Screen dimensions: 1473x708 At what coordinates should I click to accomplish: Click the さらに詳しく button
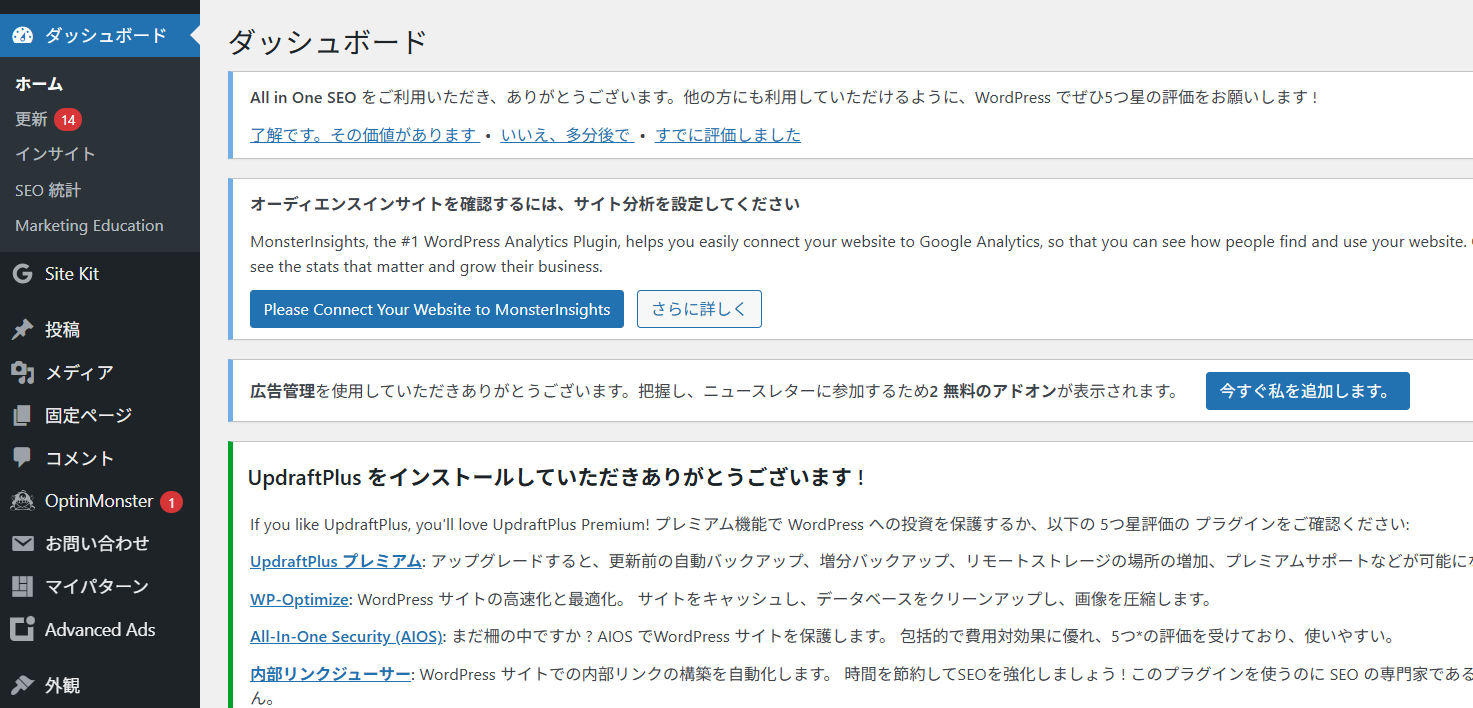(699, 309)
